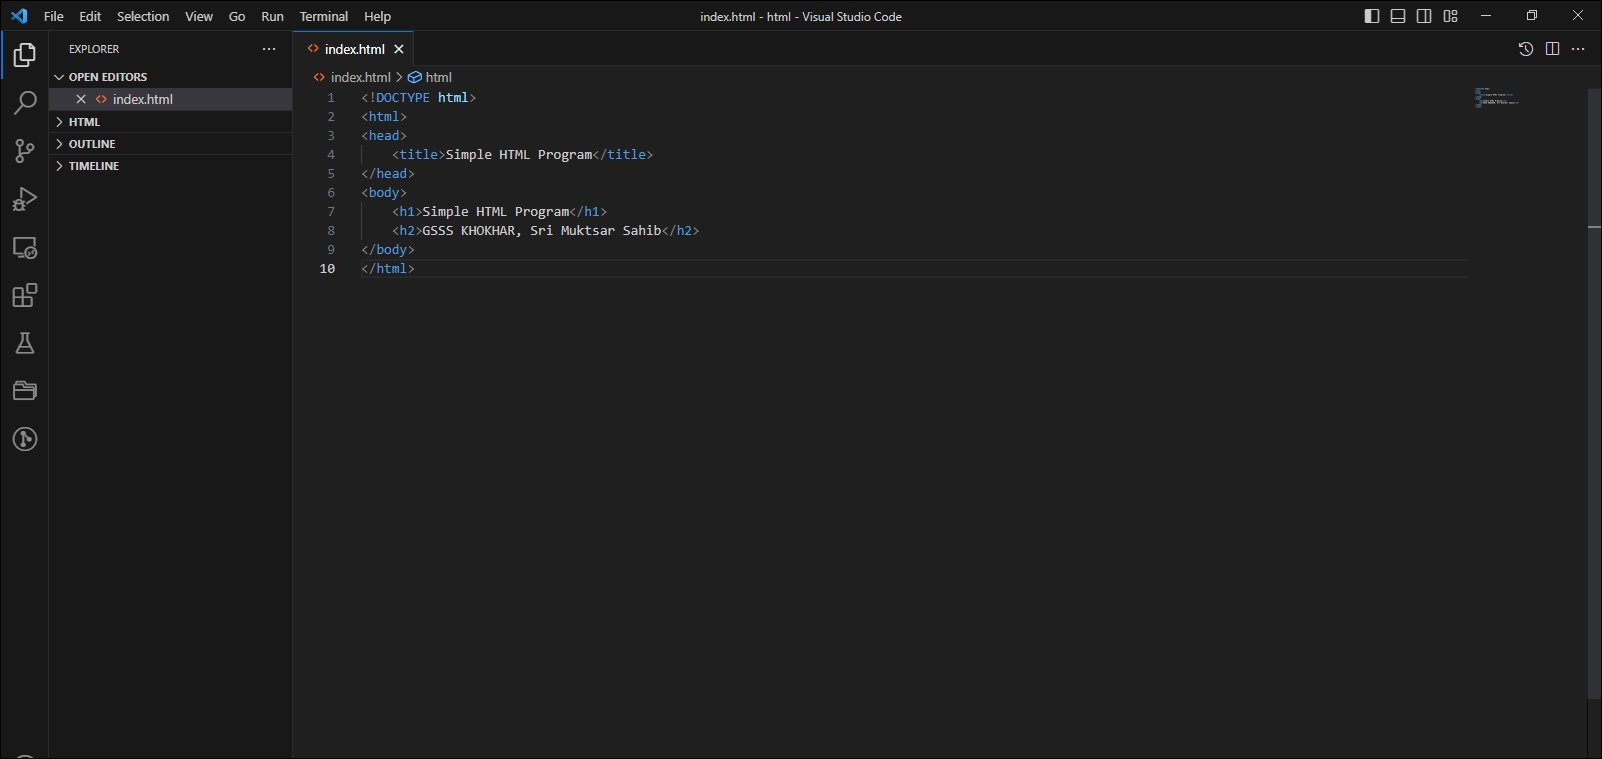This screenshot has height=759, width=1602.
Task: Open the timeline history icon in editor toolbar
Action: (1525, 49)
